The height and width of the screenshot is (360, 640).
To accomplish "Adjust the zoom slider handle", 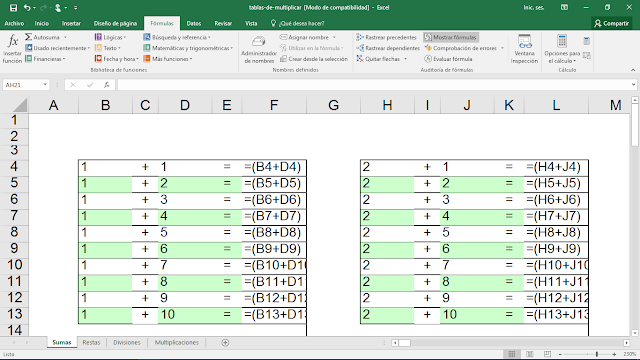I will [597, 354].
